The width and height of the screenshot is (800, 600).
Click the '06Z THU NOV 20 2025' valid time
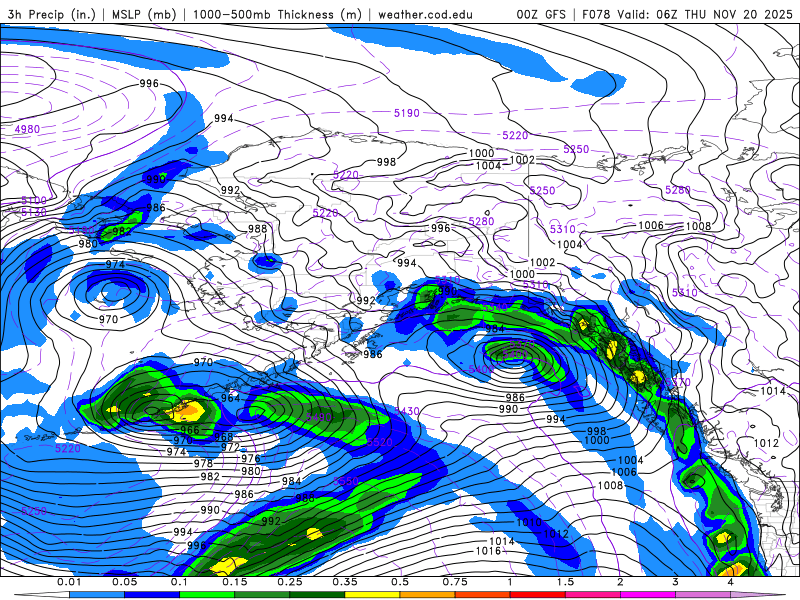click(724, 14)
